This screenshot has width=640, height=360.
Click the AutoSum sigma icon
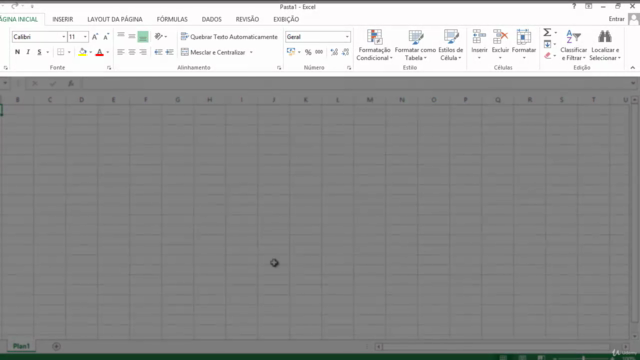pos(547,32)
